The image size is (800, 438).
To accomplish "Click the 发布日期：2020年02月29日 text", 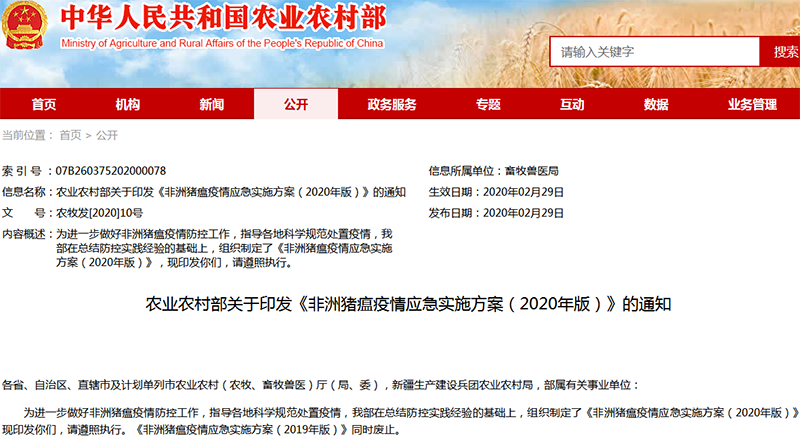I will point(496,213).
